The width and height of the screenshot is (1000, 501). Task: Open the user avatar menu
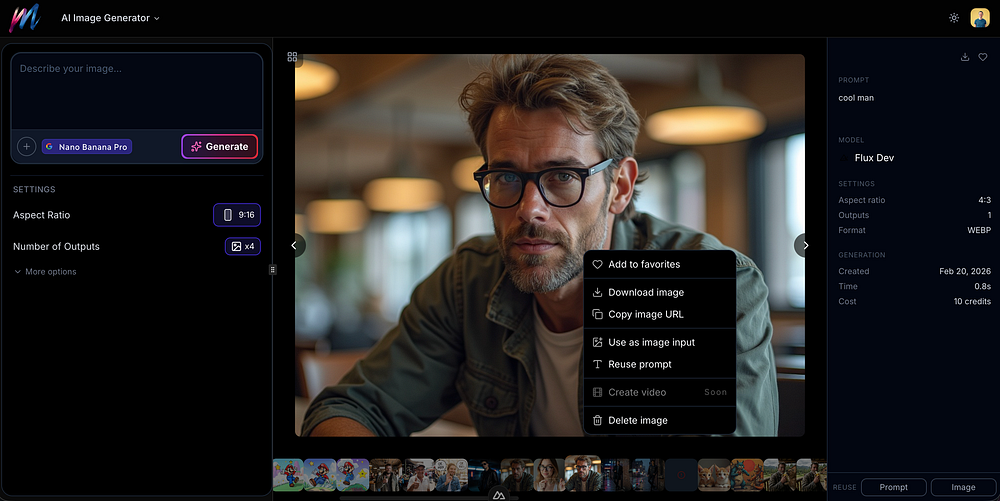980,18
